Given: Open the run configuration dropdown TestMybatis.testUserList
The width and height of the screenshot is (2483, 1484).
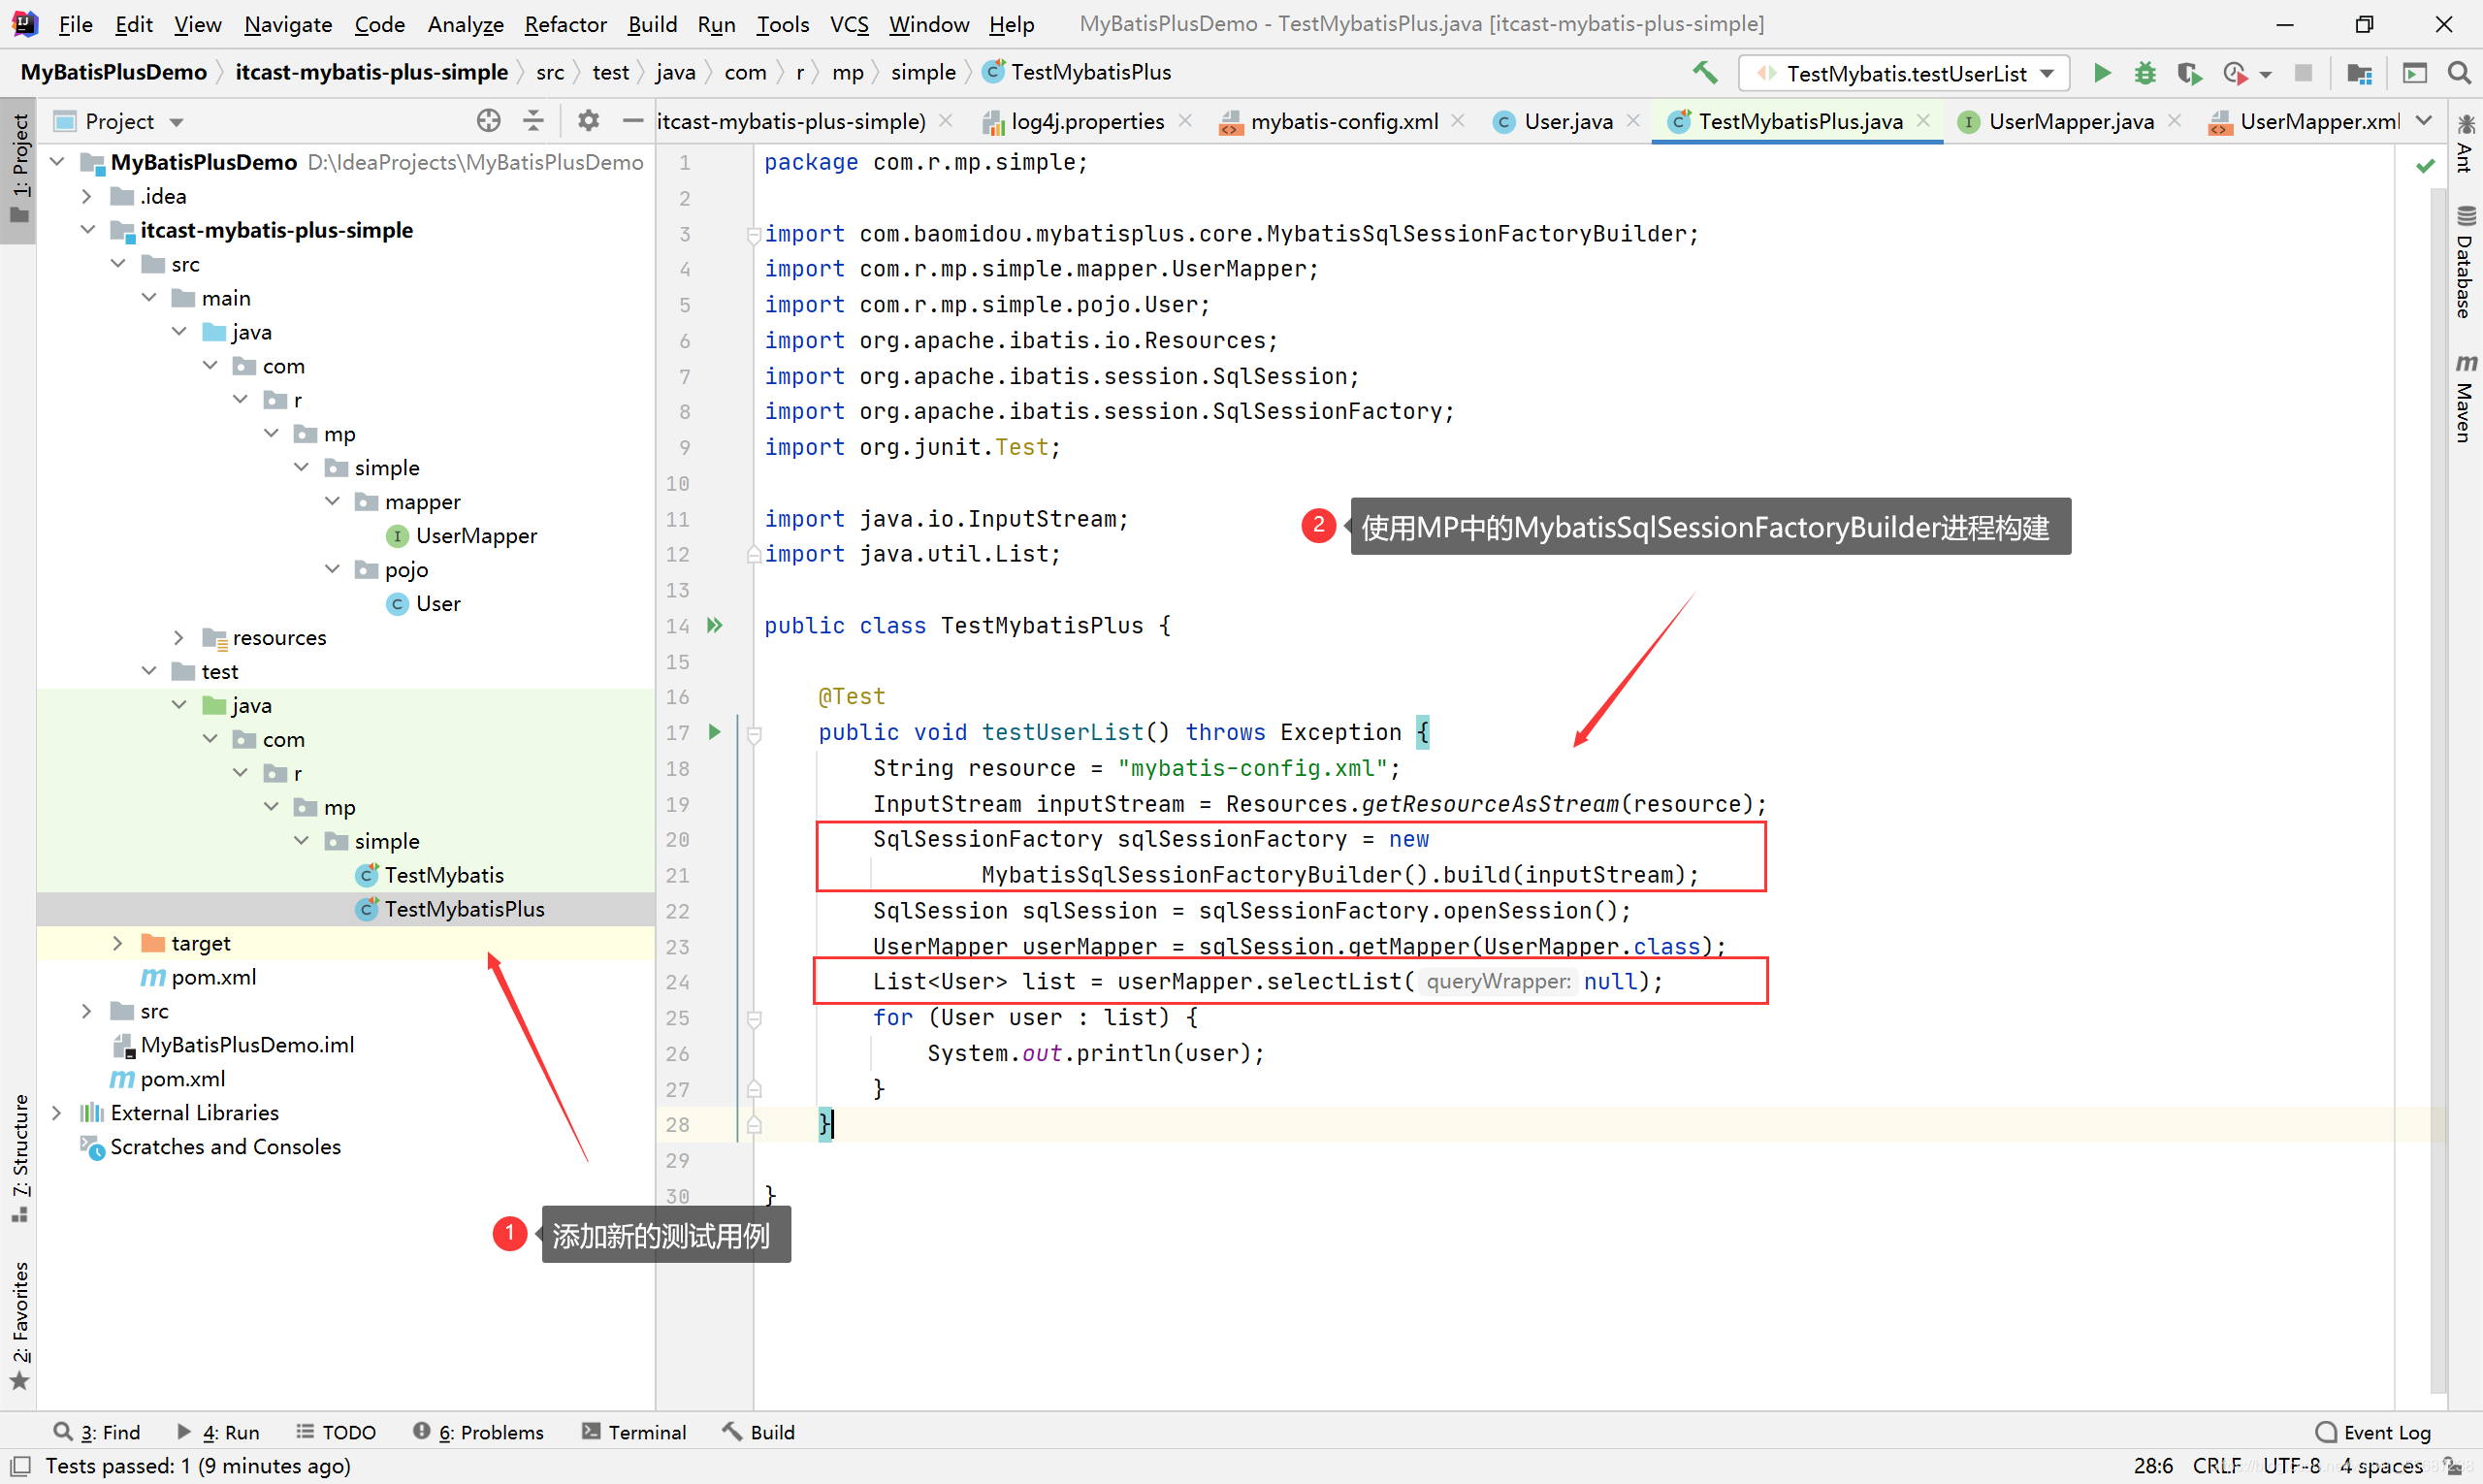Looking at the screenshot, I should tap(1904, 73).
